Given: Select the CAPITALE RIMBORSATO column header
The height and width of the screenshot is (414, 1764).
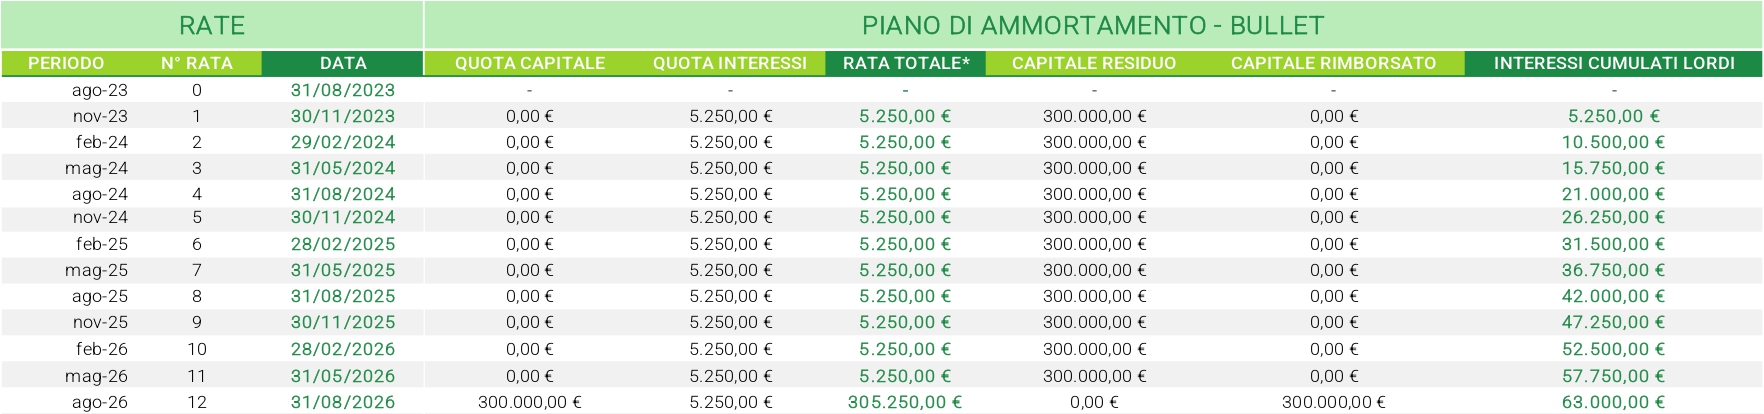Looking at the screenshot, I should pos(1333,63).
